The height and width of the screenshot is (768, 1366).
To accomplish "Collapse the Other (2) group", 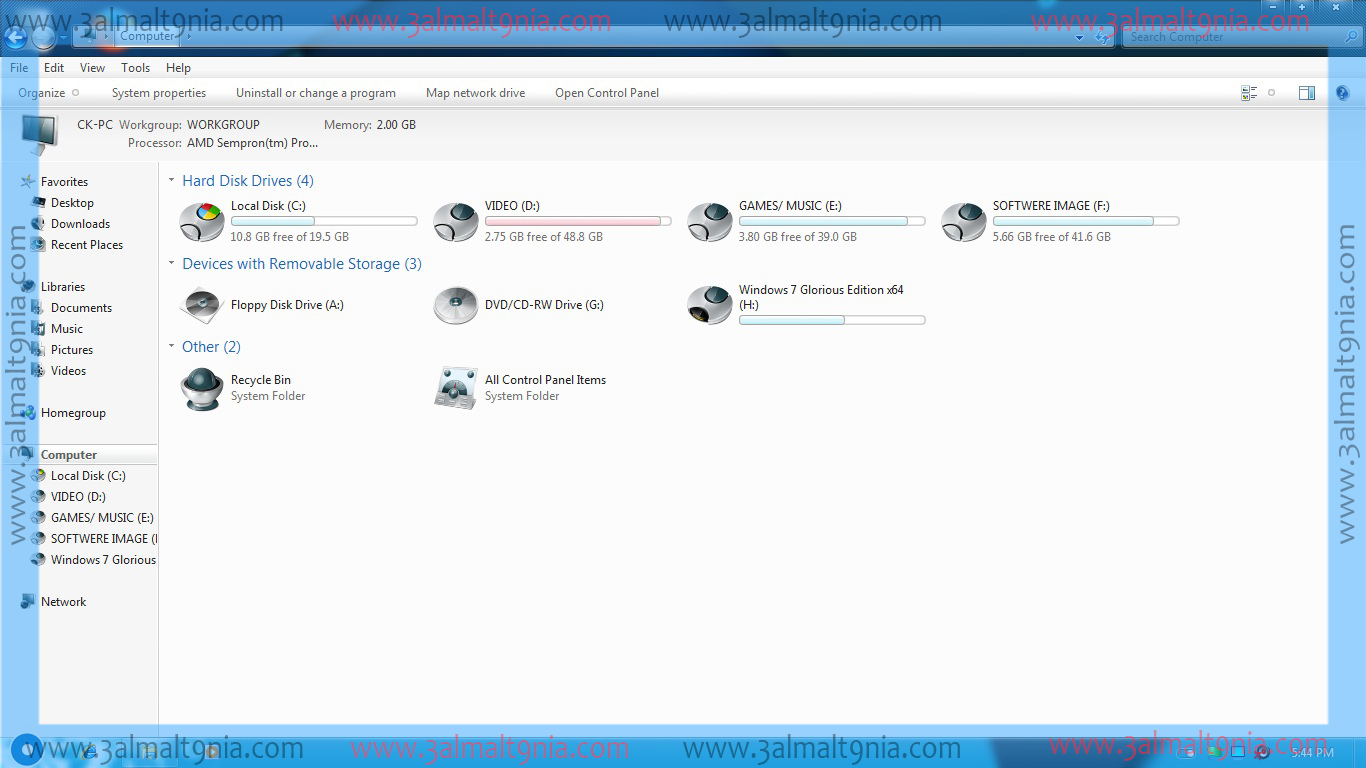I will click(172, 347).
